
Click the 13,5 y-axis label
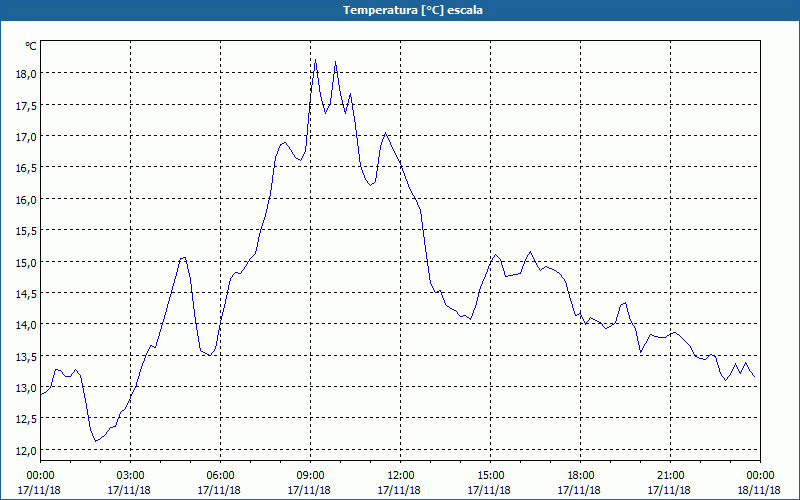pos(27,356)
